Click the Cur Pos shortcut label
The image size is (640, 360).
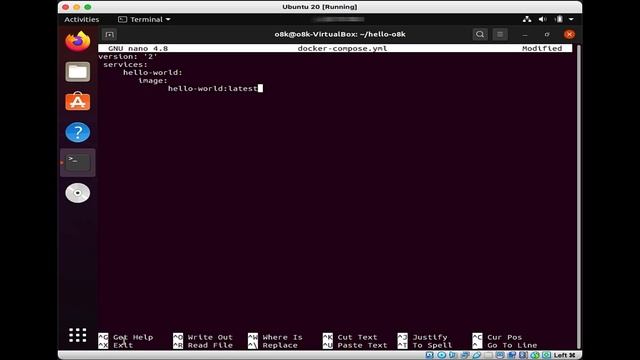[x=504, y=337]
